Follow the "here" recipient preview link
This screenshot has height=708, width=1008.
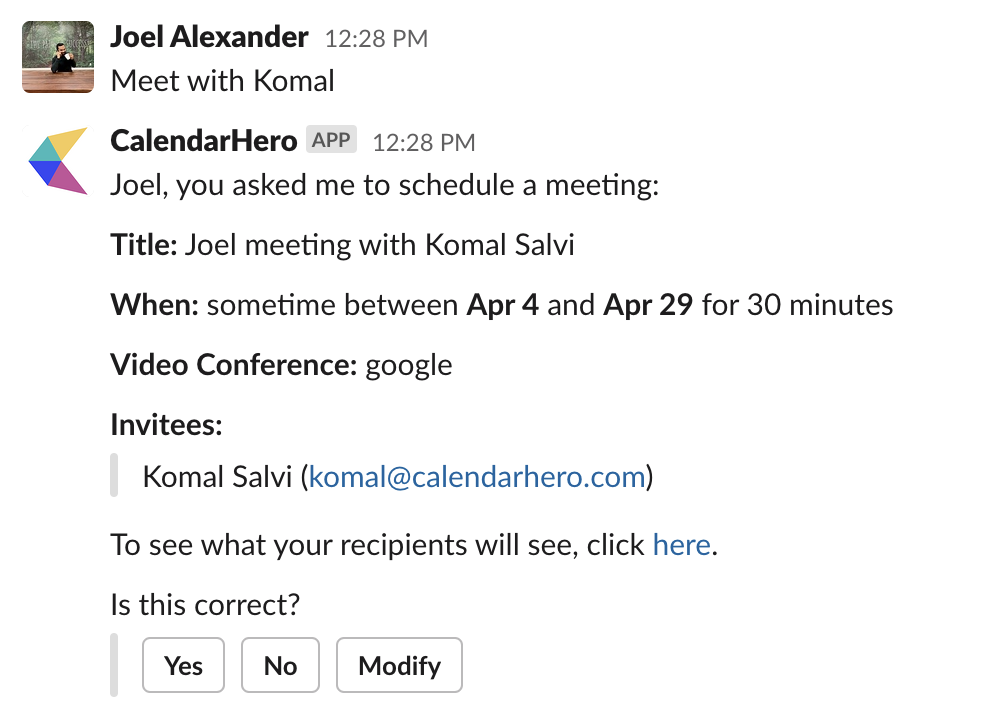pos(681,545)
